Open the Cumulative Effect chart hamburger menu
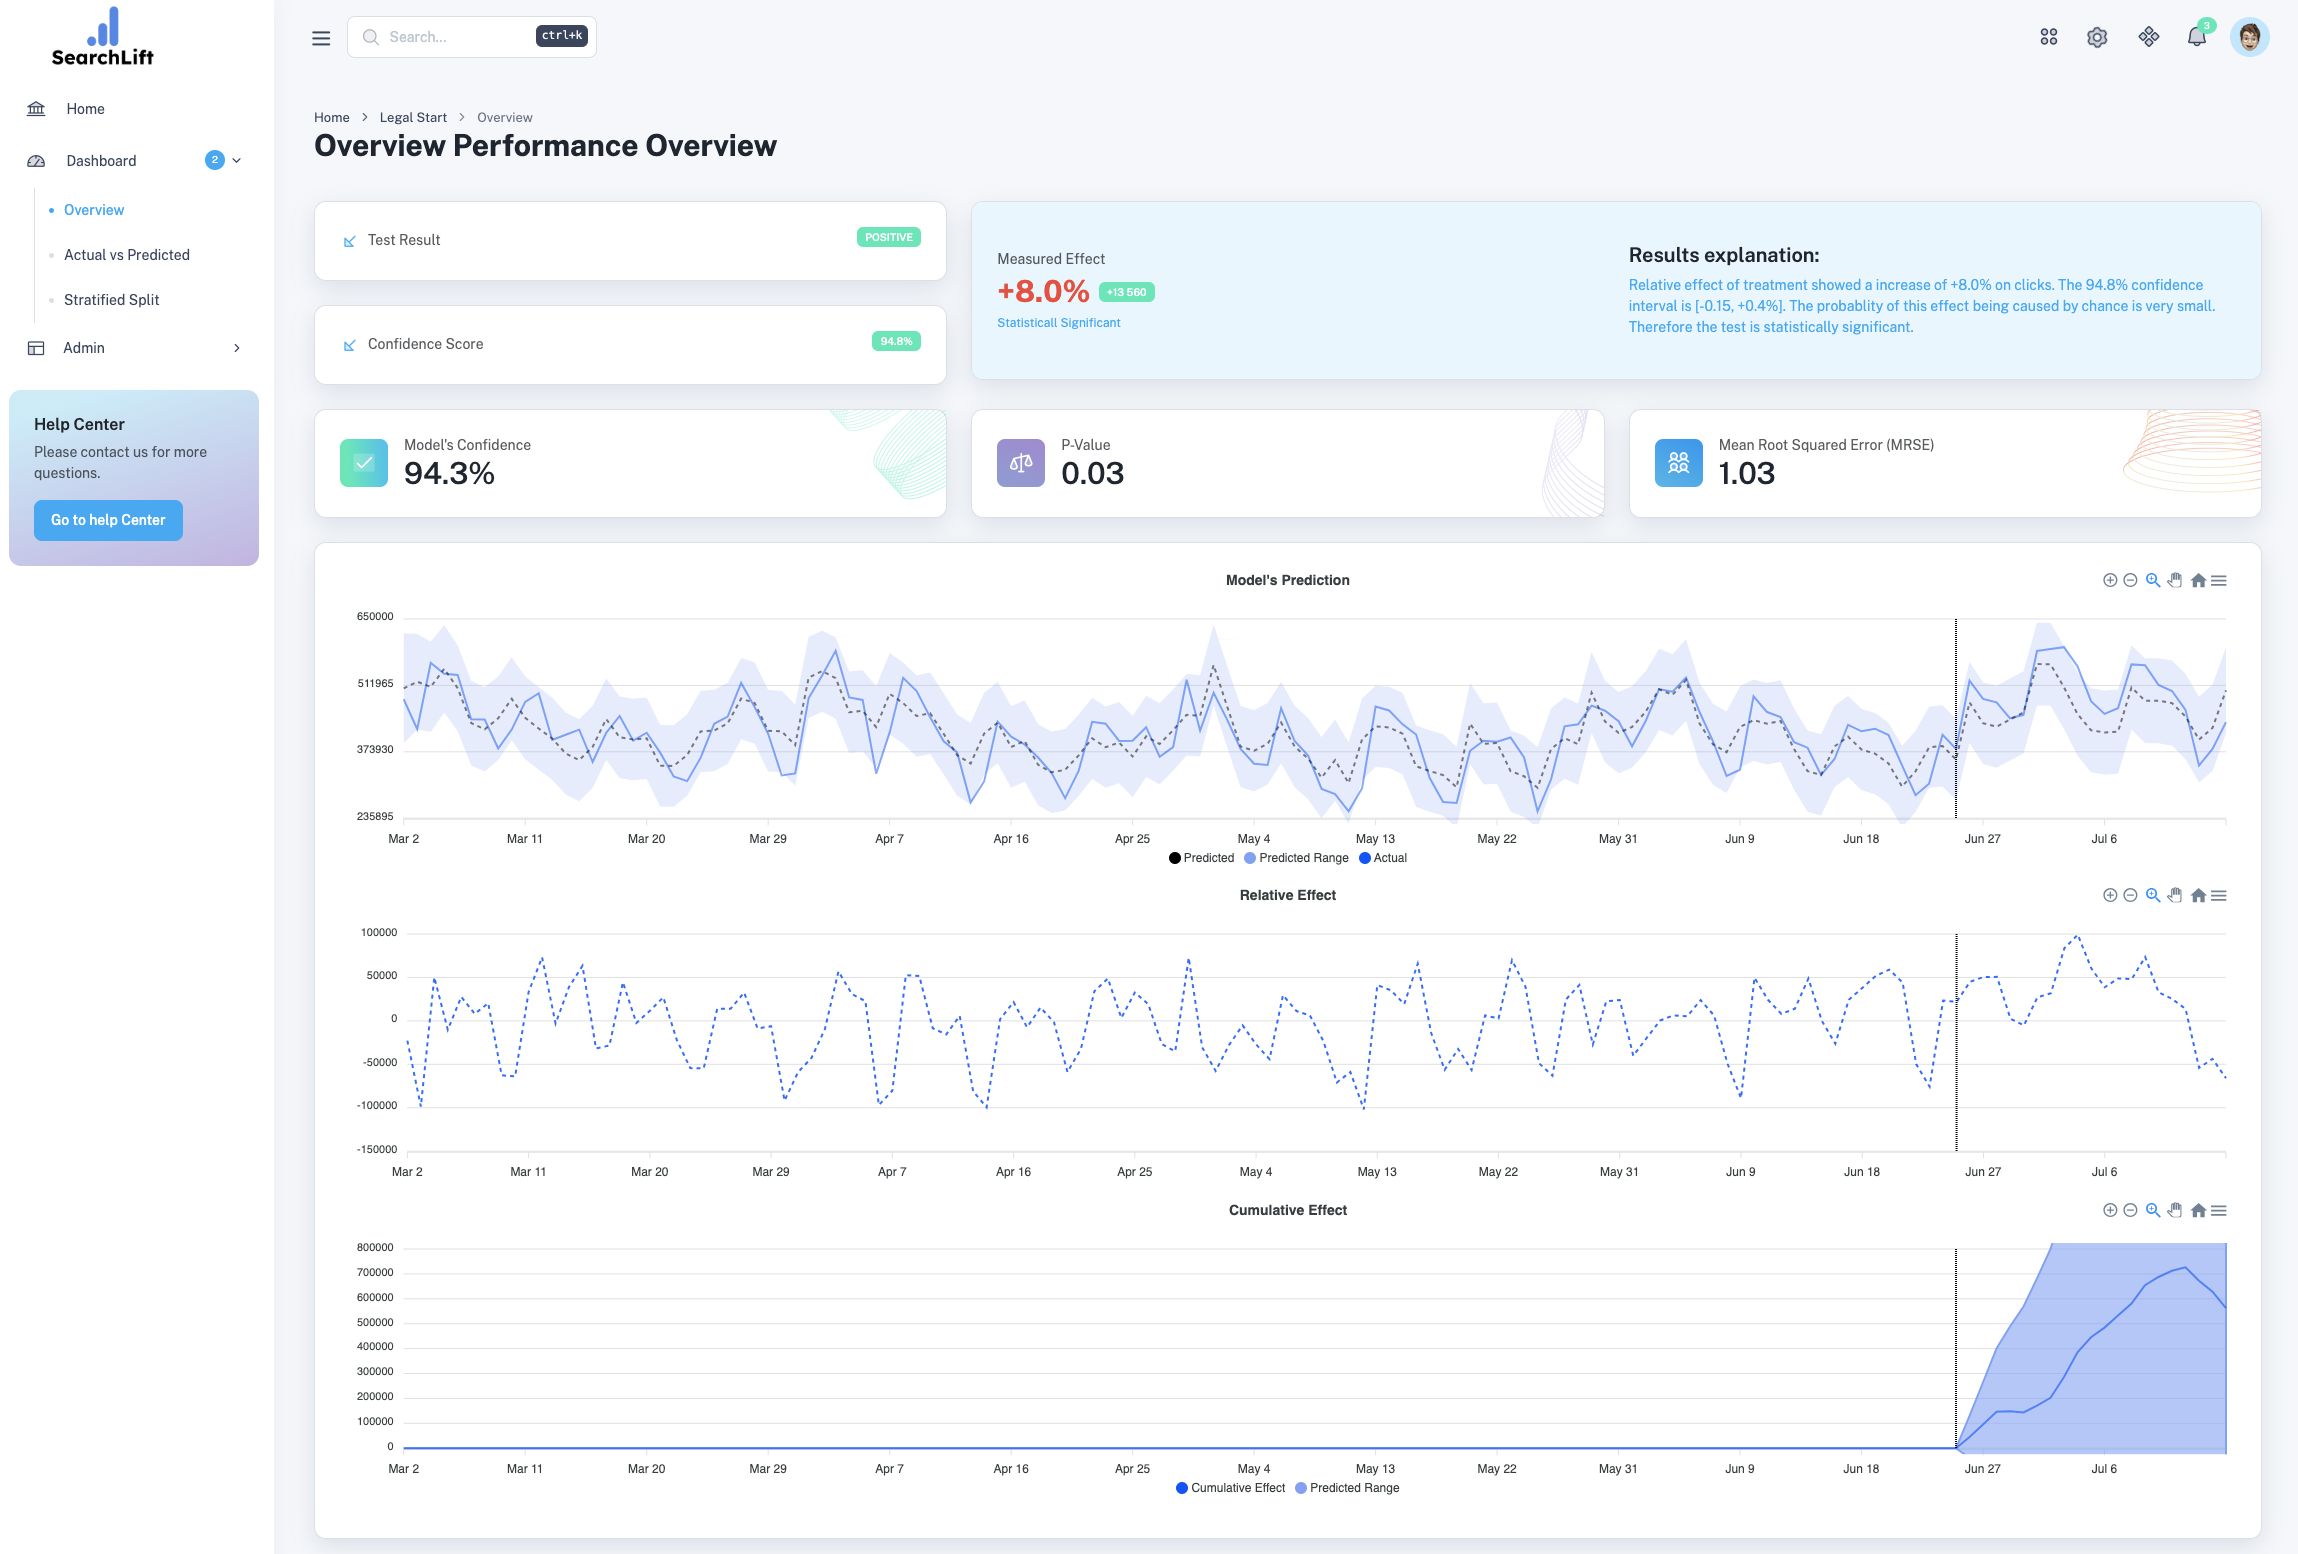Screen dimensions: 2298x1554 (x=2219, y=1210)
